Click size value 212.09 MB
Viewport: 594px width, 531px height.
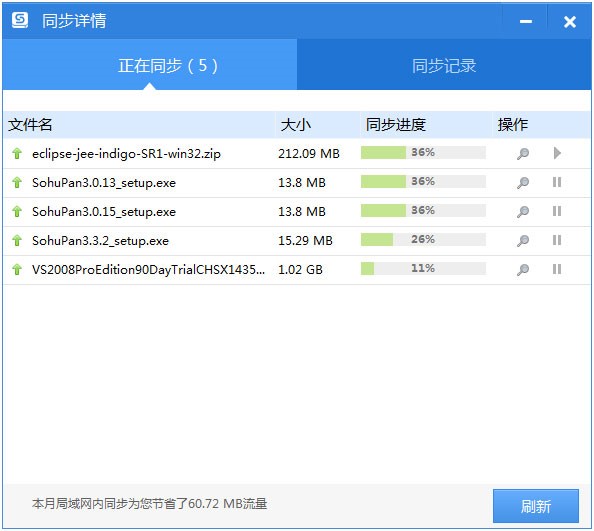point(309,153)
